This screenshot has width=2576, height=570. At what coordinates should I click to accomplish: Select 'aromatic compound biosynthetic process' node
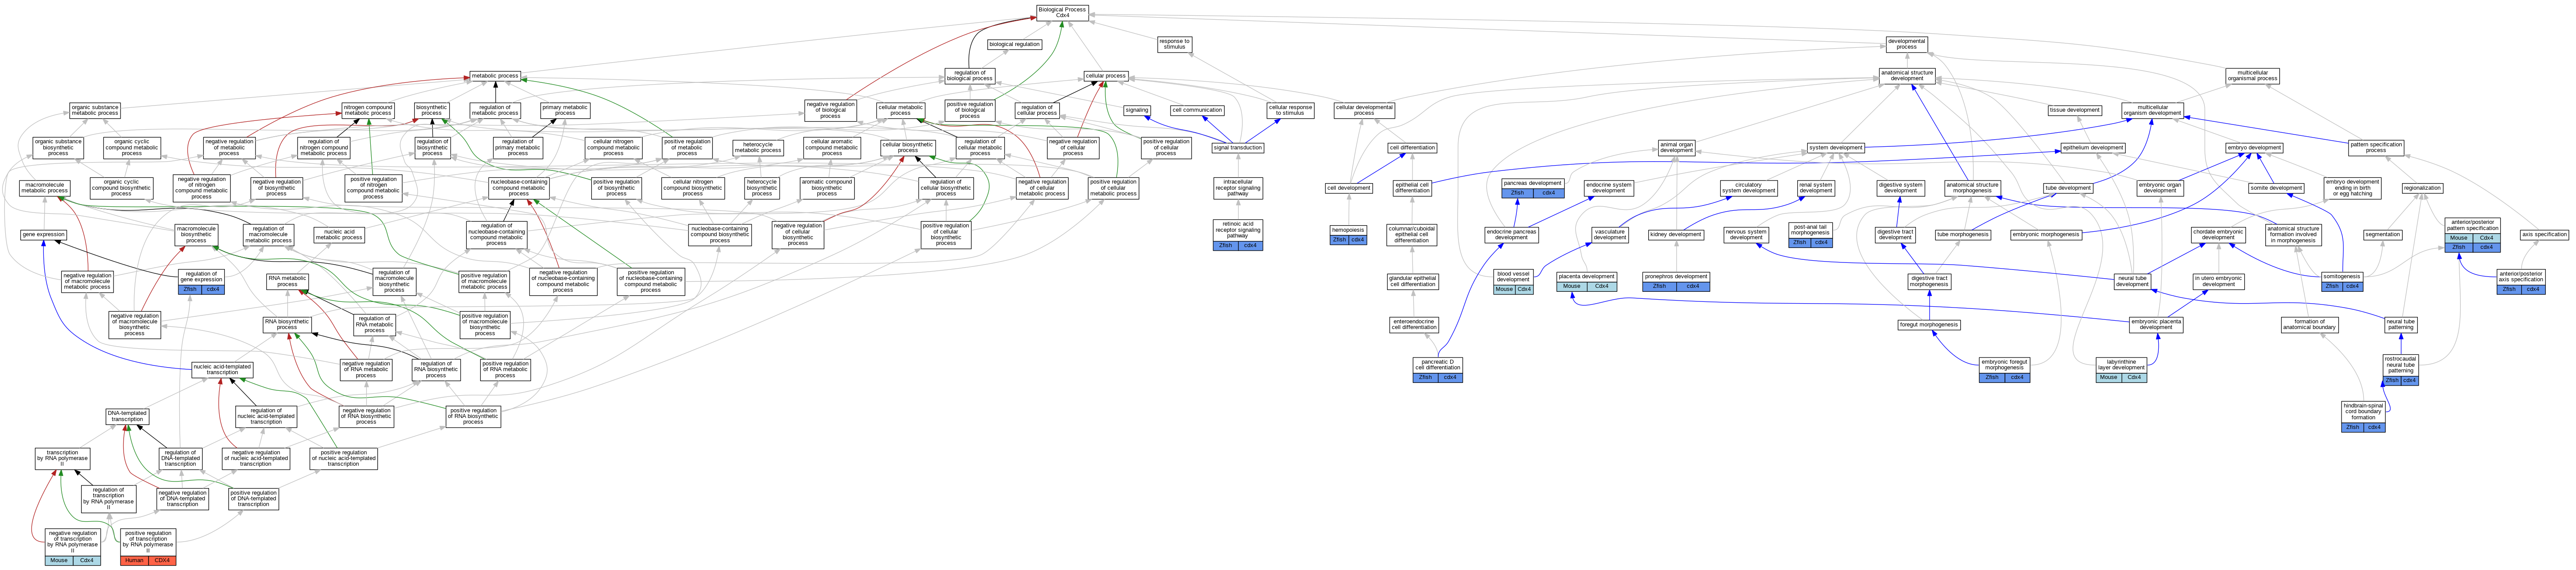point(827,187)
